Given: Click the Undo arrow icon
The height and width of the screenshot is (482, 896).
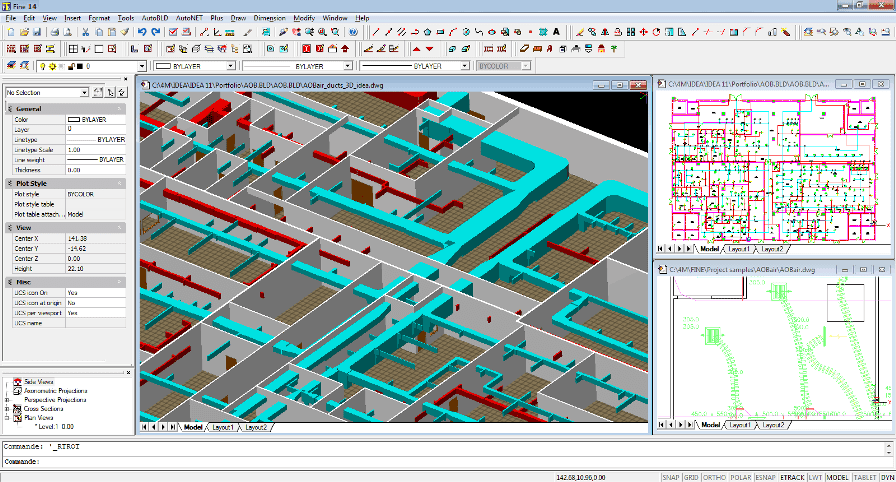Looking at the screenshot, I should point(142,32).
